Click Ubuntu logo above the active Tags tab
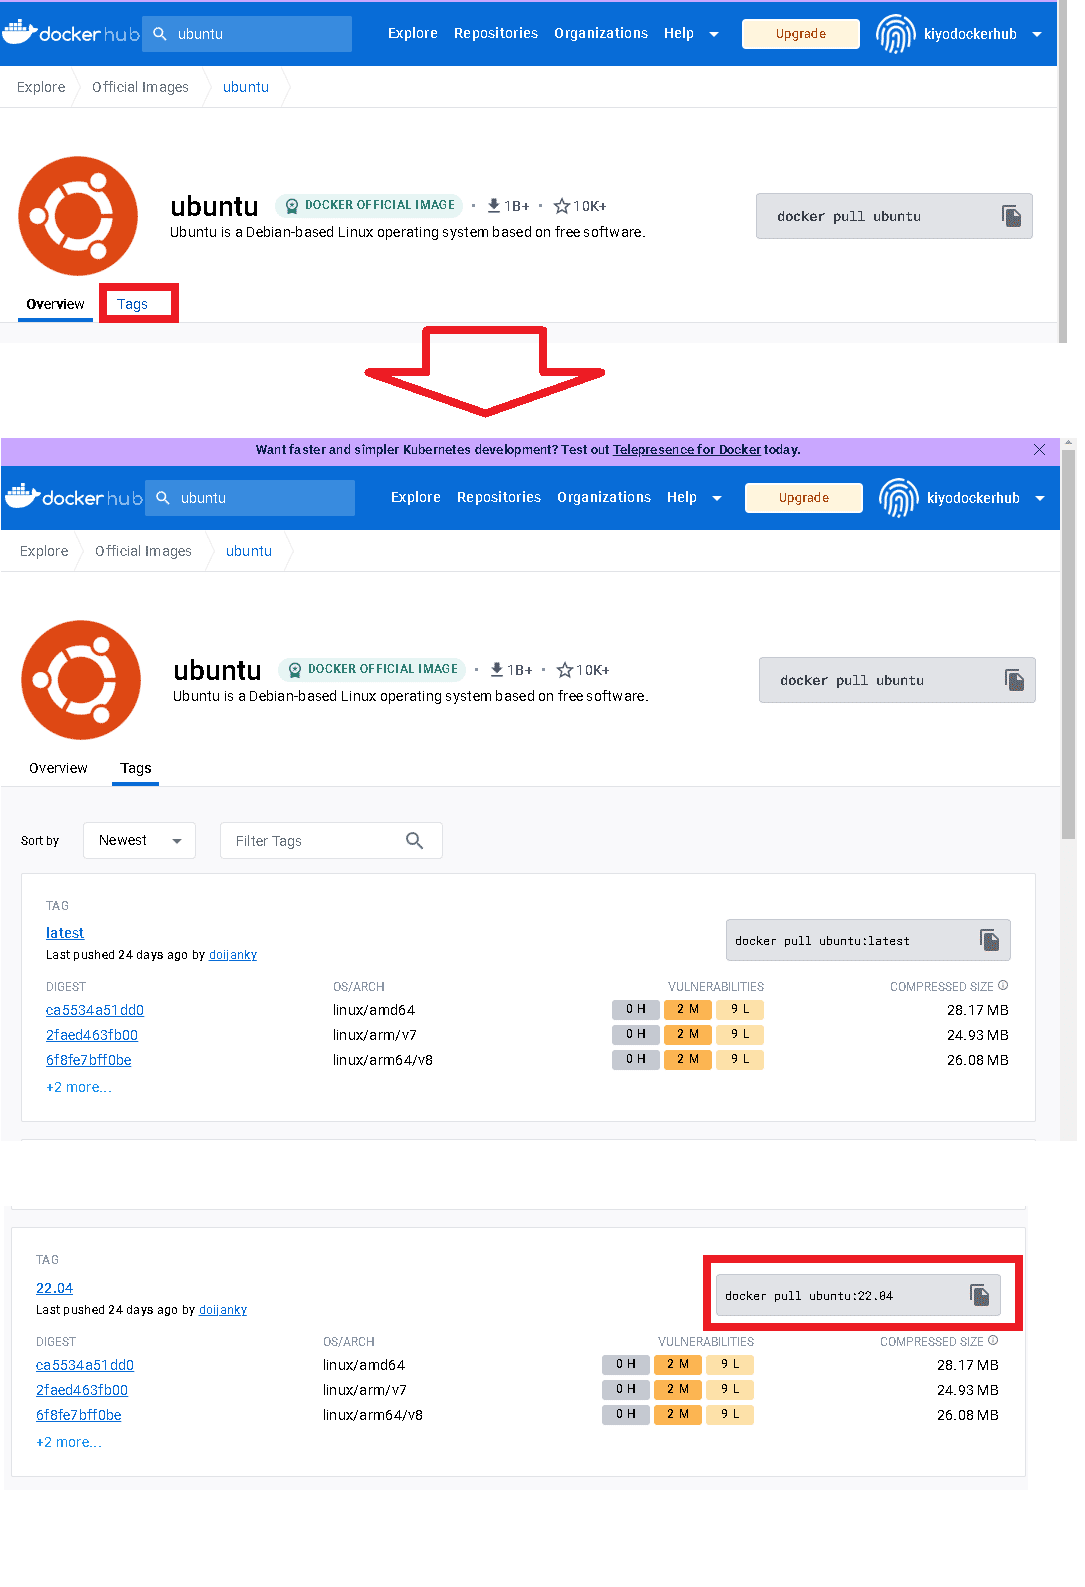Viewport: 1085px width, 1587px height. pyautogui.click(x=81, y=680)
